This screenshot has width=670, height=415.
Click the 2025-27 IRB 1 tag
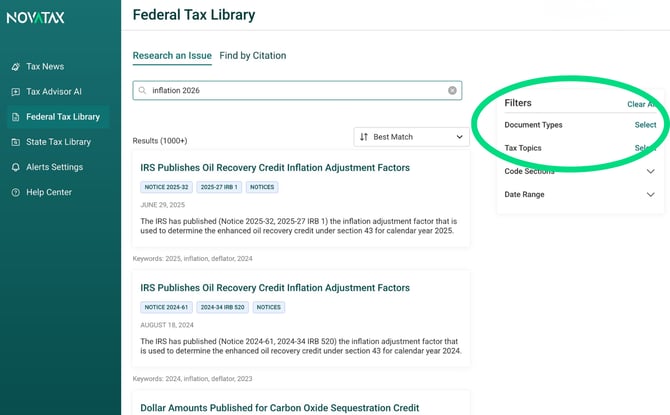(219, 187)
